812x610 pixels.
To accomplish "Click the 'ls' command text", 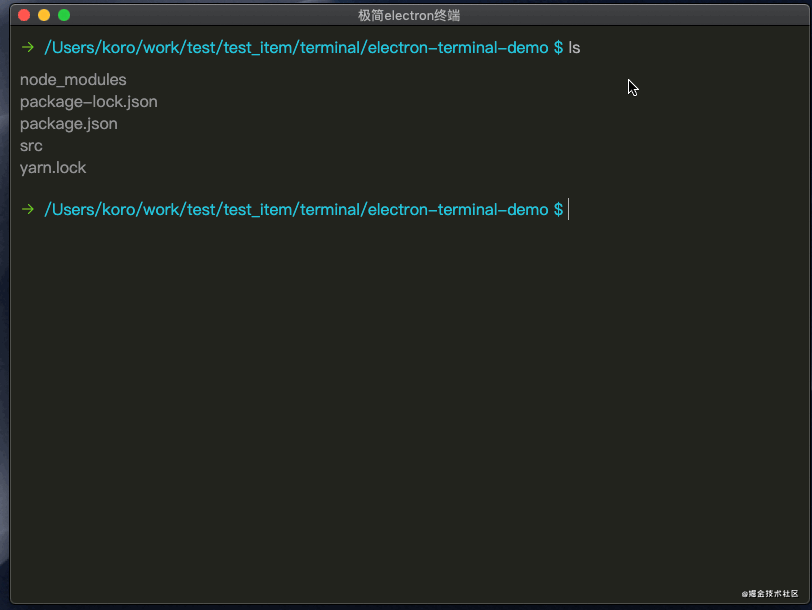I will pyautogui.click(x=574, y=48).
